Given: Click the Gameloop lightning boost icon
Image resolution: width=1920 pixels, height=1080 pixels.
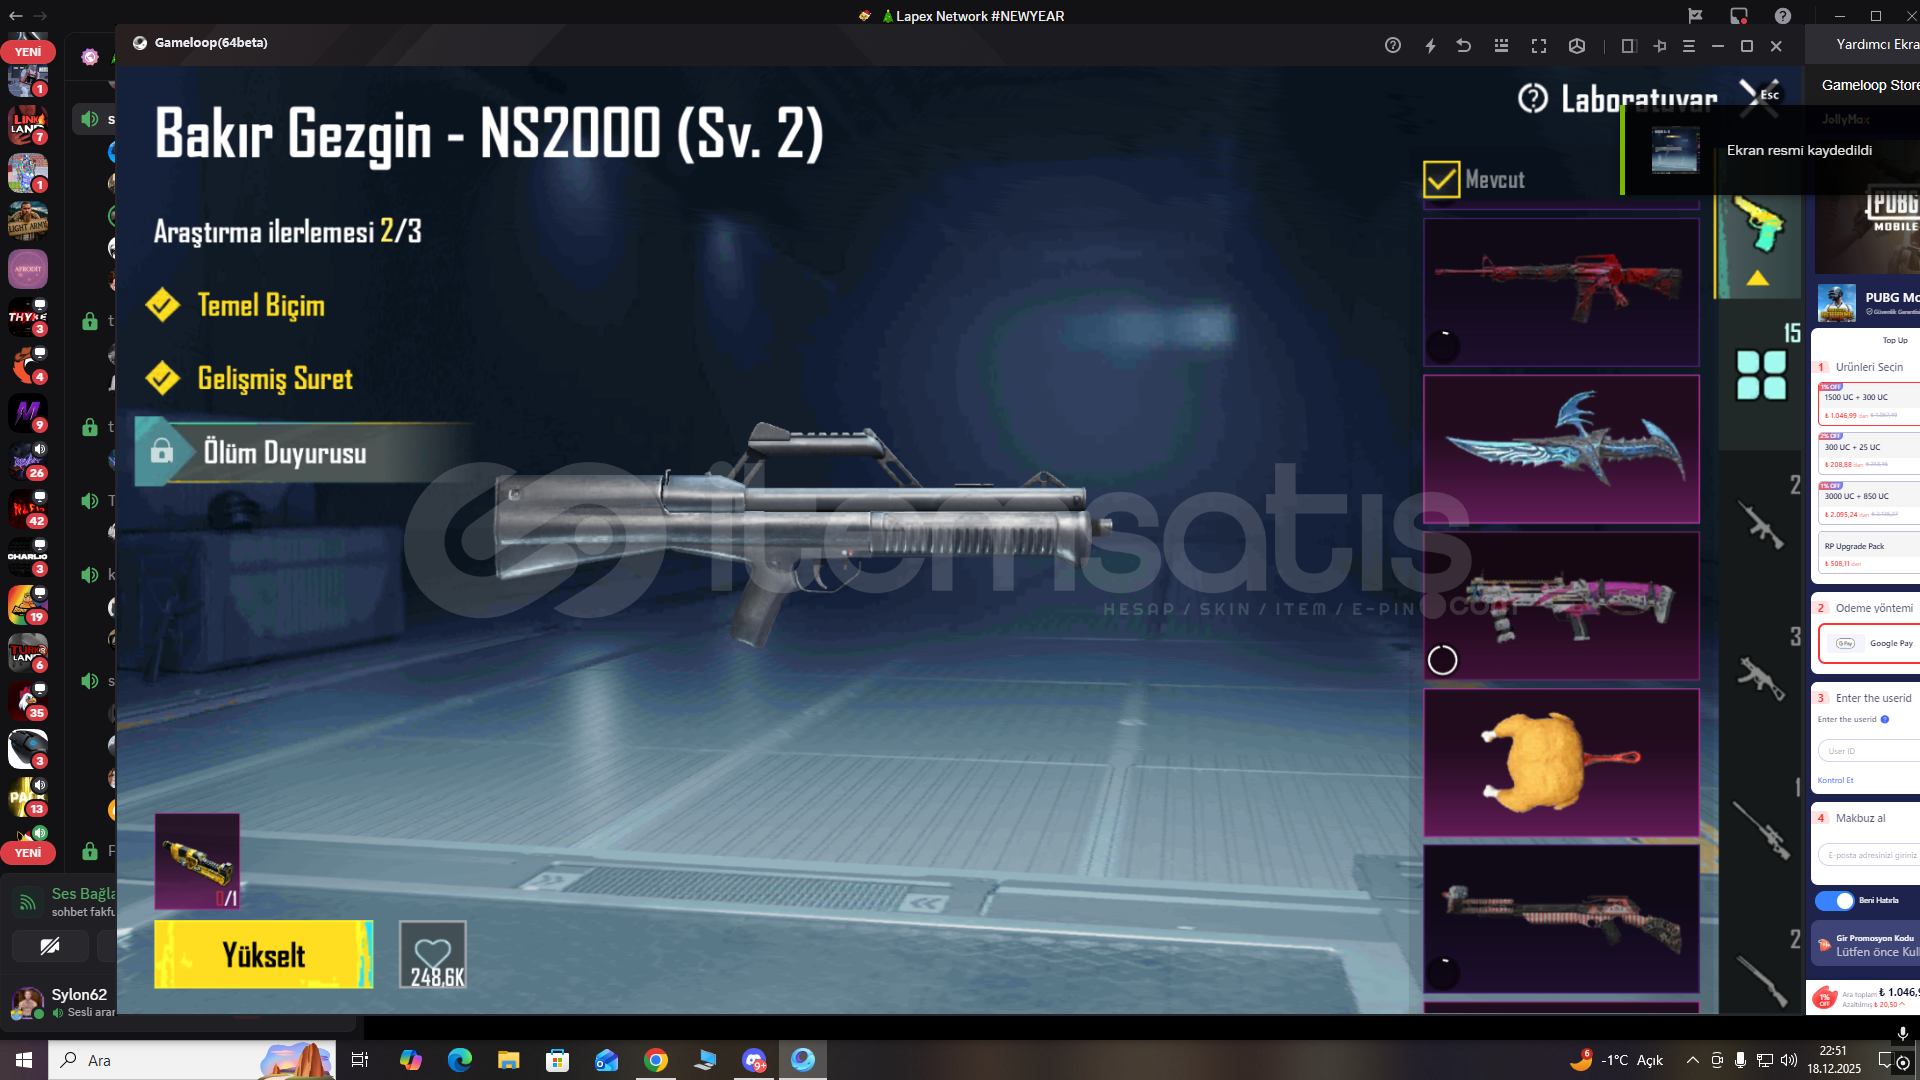Looking at the screenshot, I should 1430,46.
